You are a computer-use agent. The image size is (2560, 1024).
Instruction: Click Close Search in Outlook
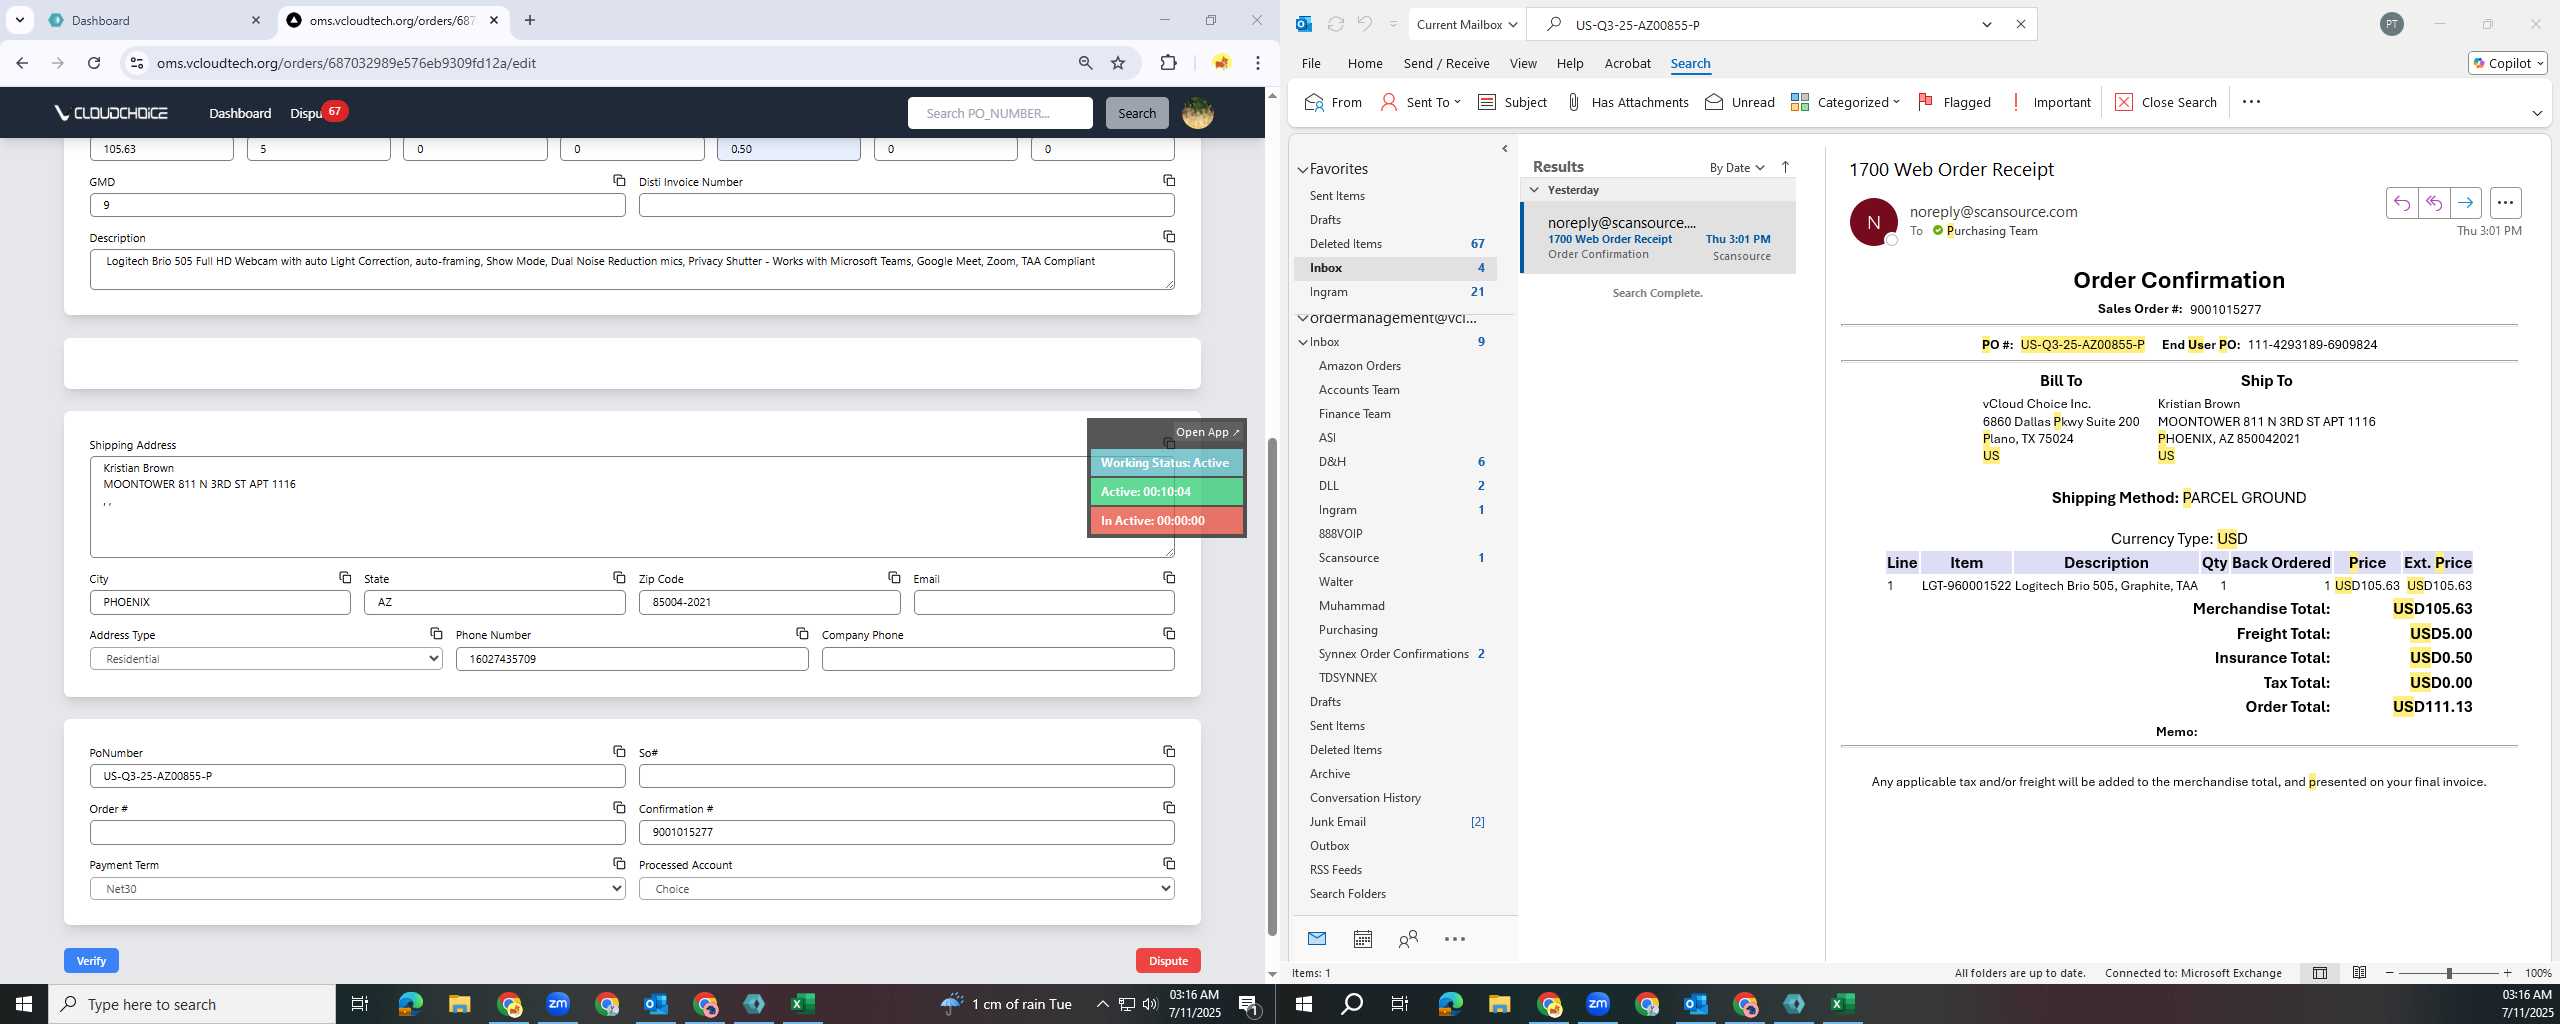click(x=2166, y=102)
